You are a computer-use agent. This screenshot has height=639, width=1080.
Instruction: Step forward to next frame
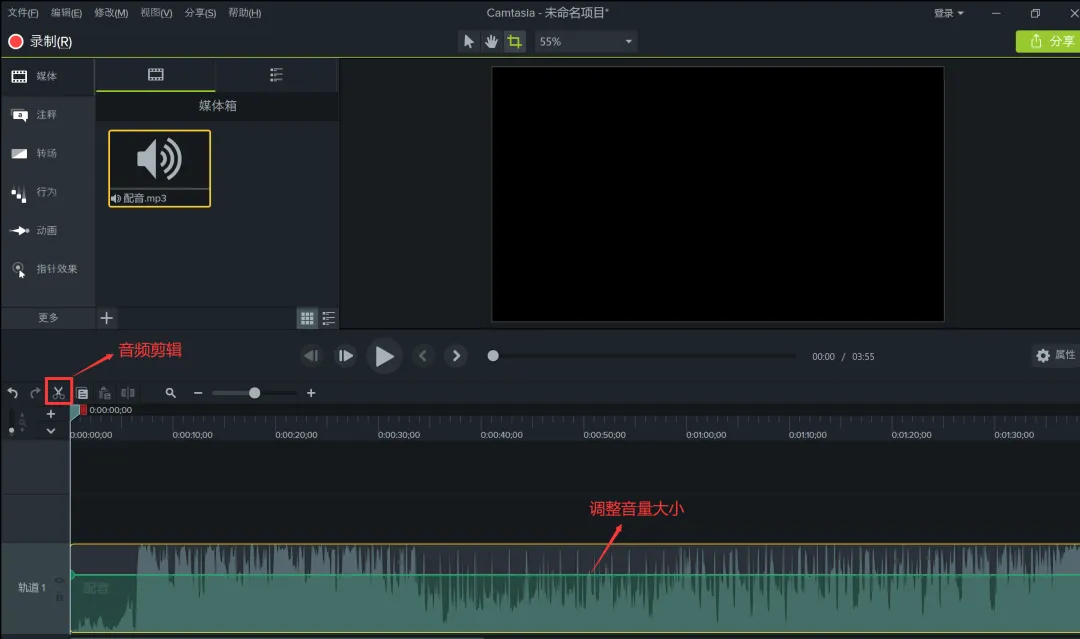click(x=345, y=355)
